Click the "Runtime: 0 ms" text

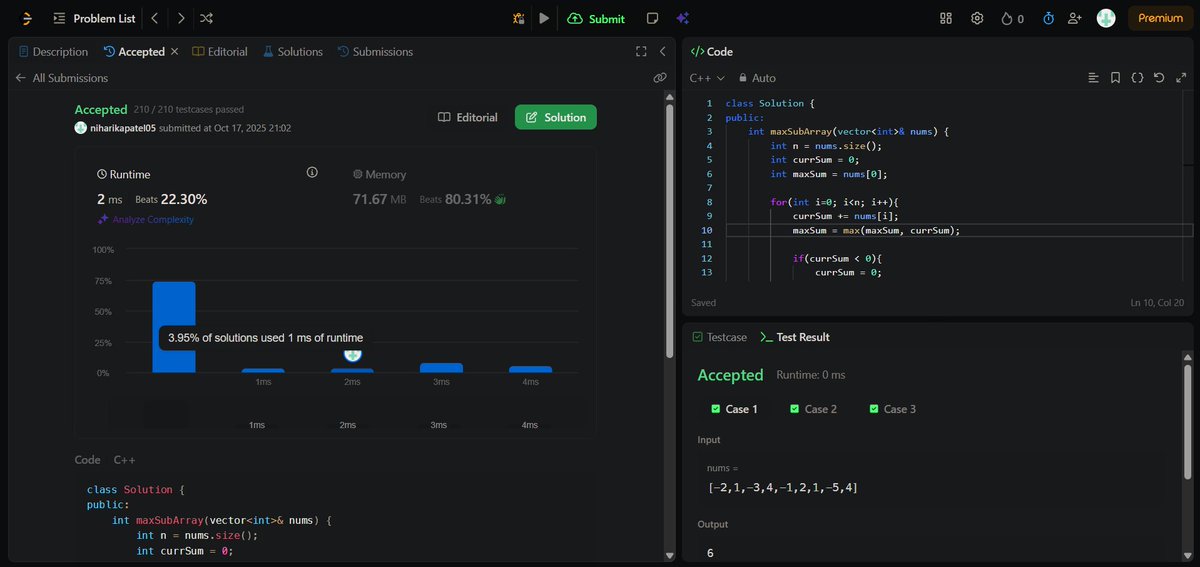point(810,375)
